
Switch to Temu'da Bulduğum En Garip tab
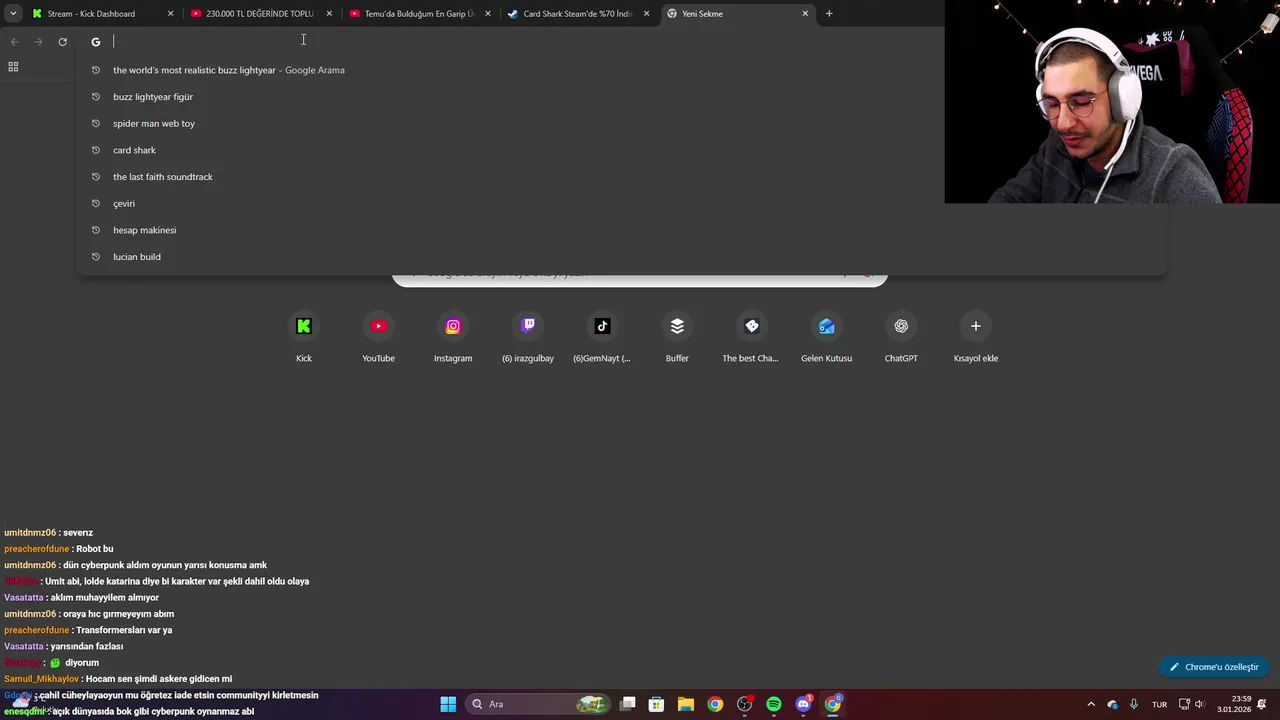click(x=419, y=13)
